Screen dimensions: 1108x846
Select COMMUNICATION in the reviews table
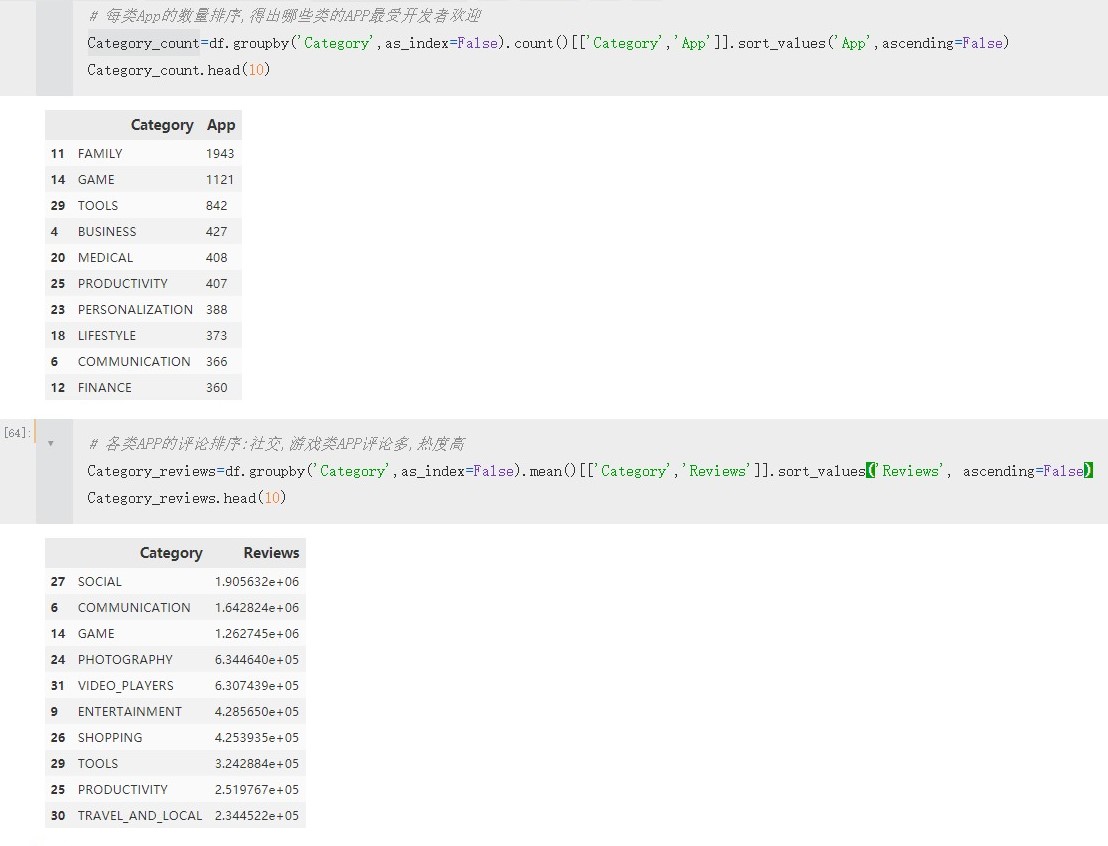(x=134, y=608)
